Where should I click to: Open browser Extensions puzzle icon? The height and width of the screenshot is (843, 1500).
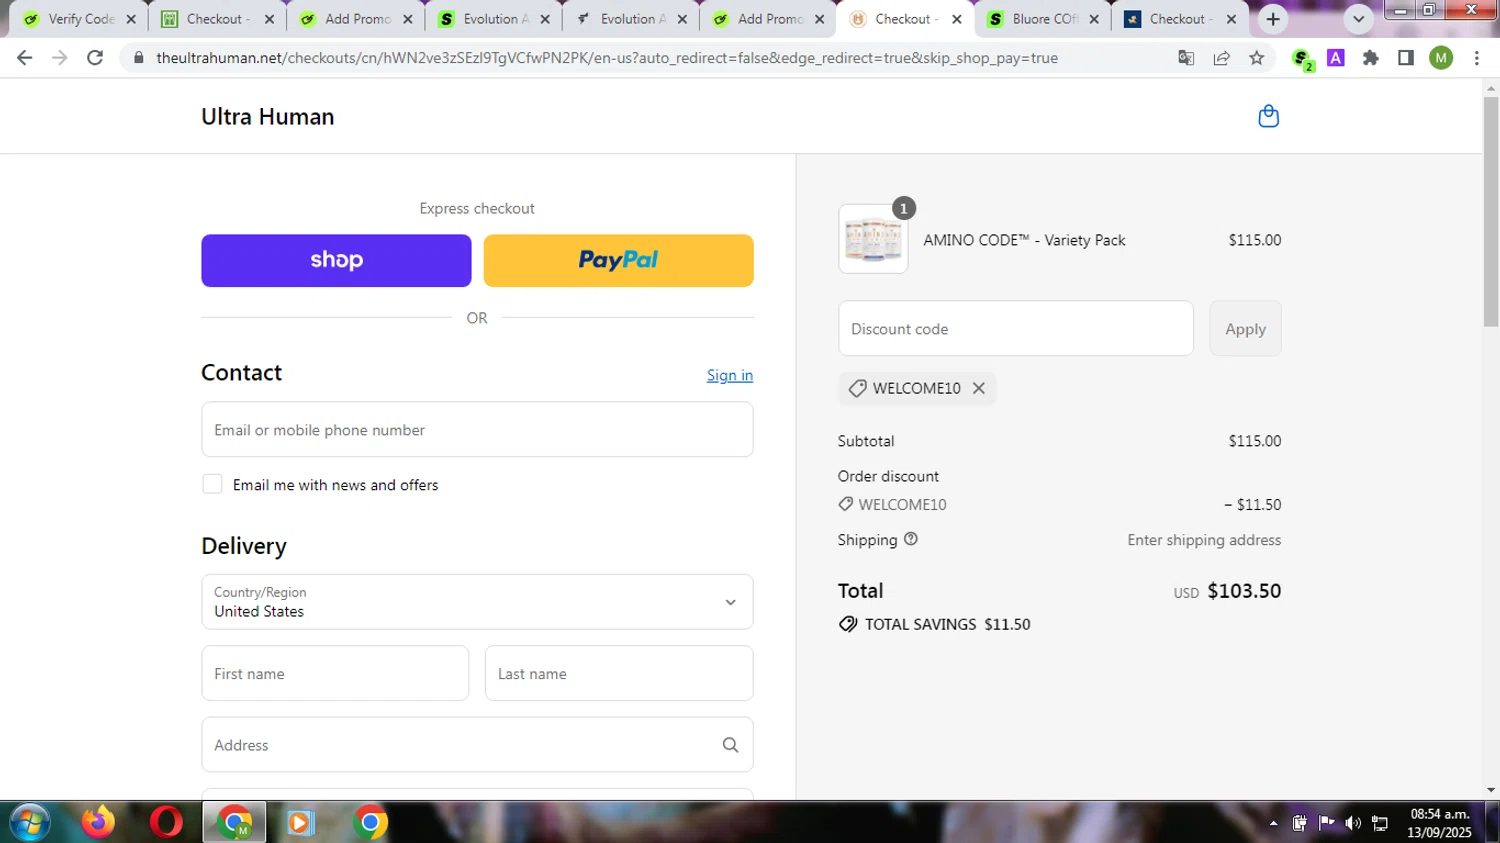pos(1371,58)
